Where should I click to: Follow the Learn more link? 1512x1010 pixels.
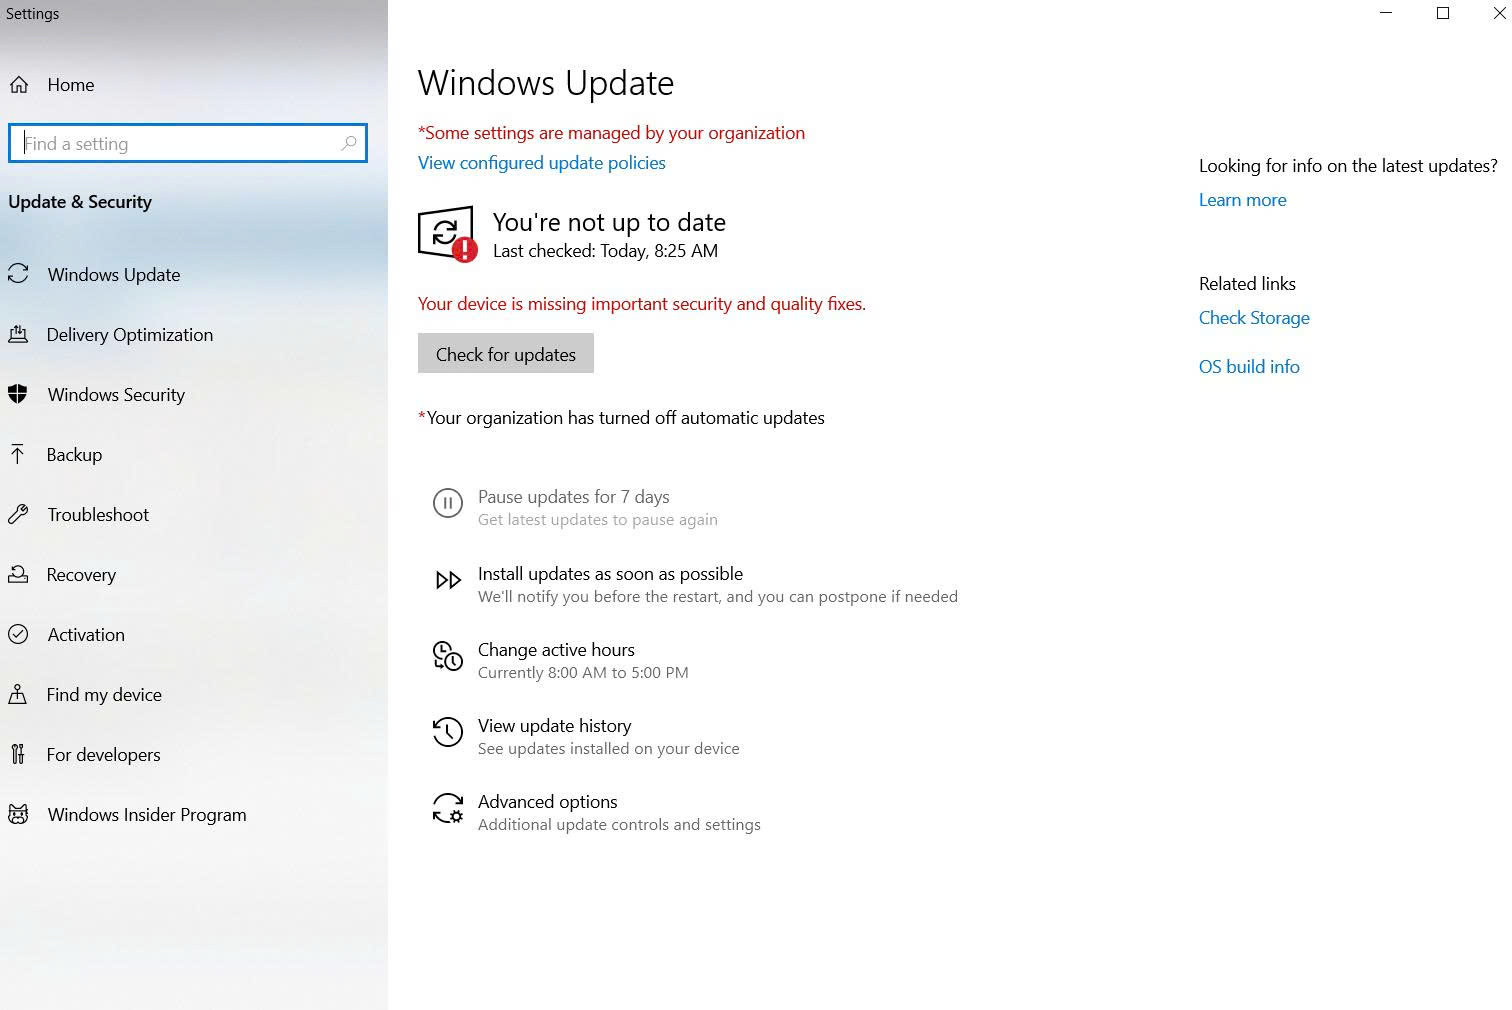point(1242,199)
